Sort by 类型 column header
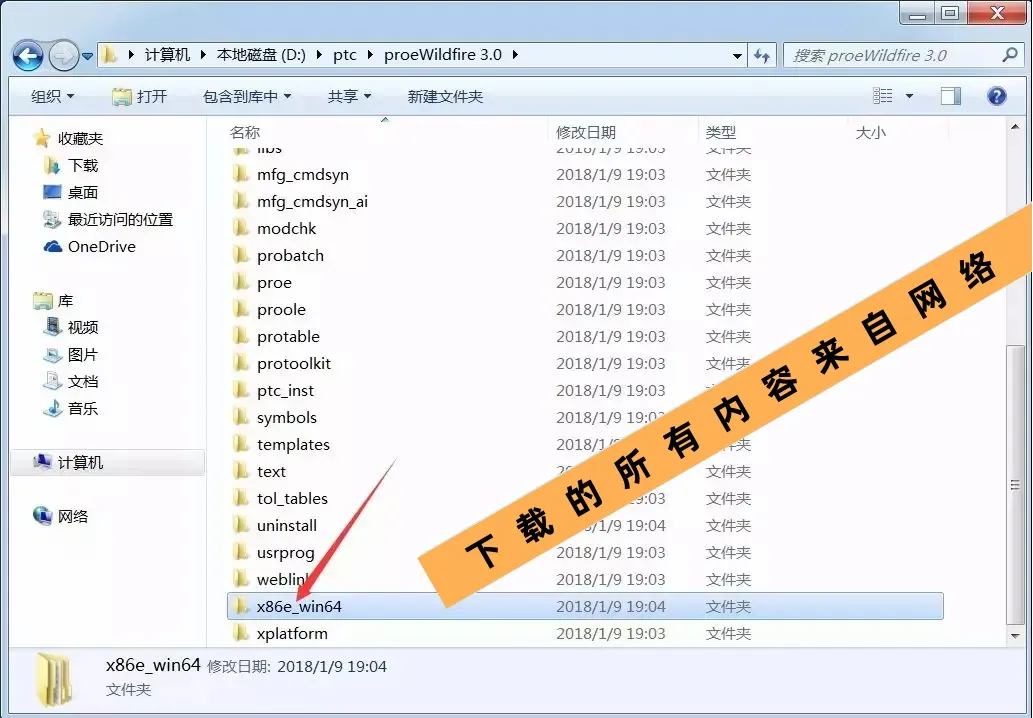 (721, 132)
